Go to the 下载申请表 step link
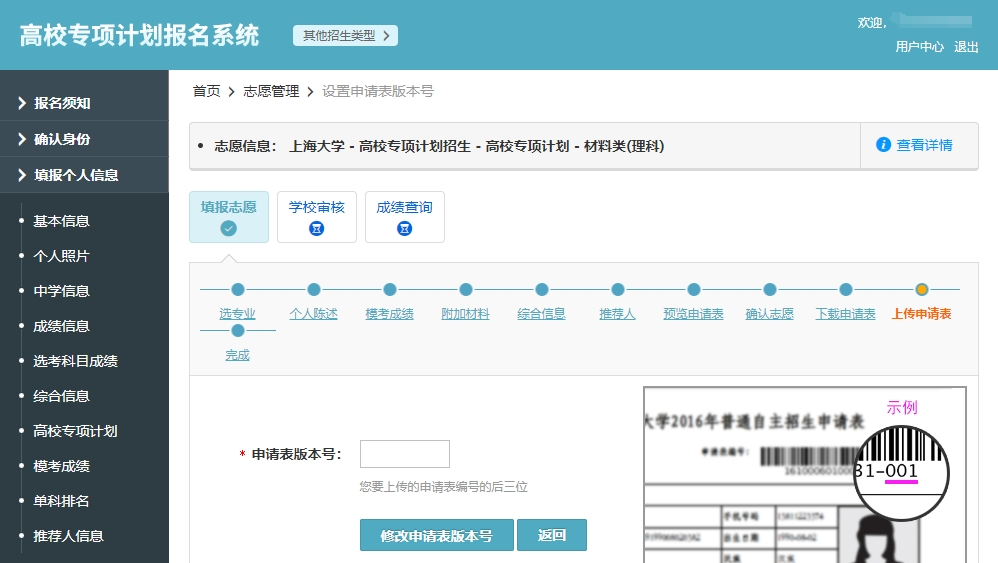The width and height of the screenshot is (998, 563). (845, 314)
